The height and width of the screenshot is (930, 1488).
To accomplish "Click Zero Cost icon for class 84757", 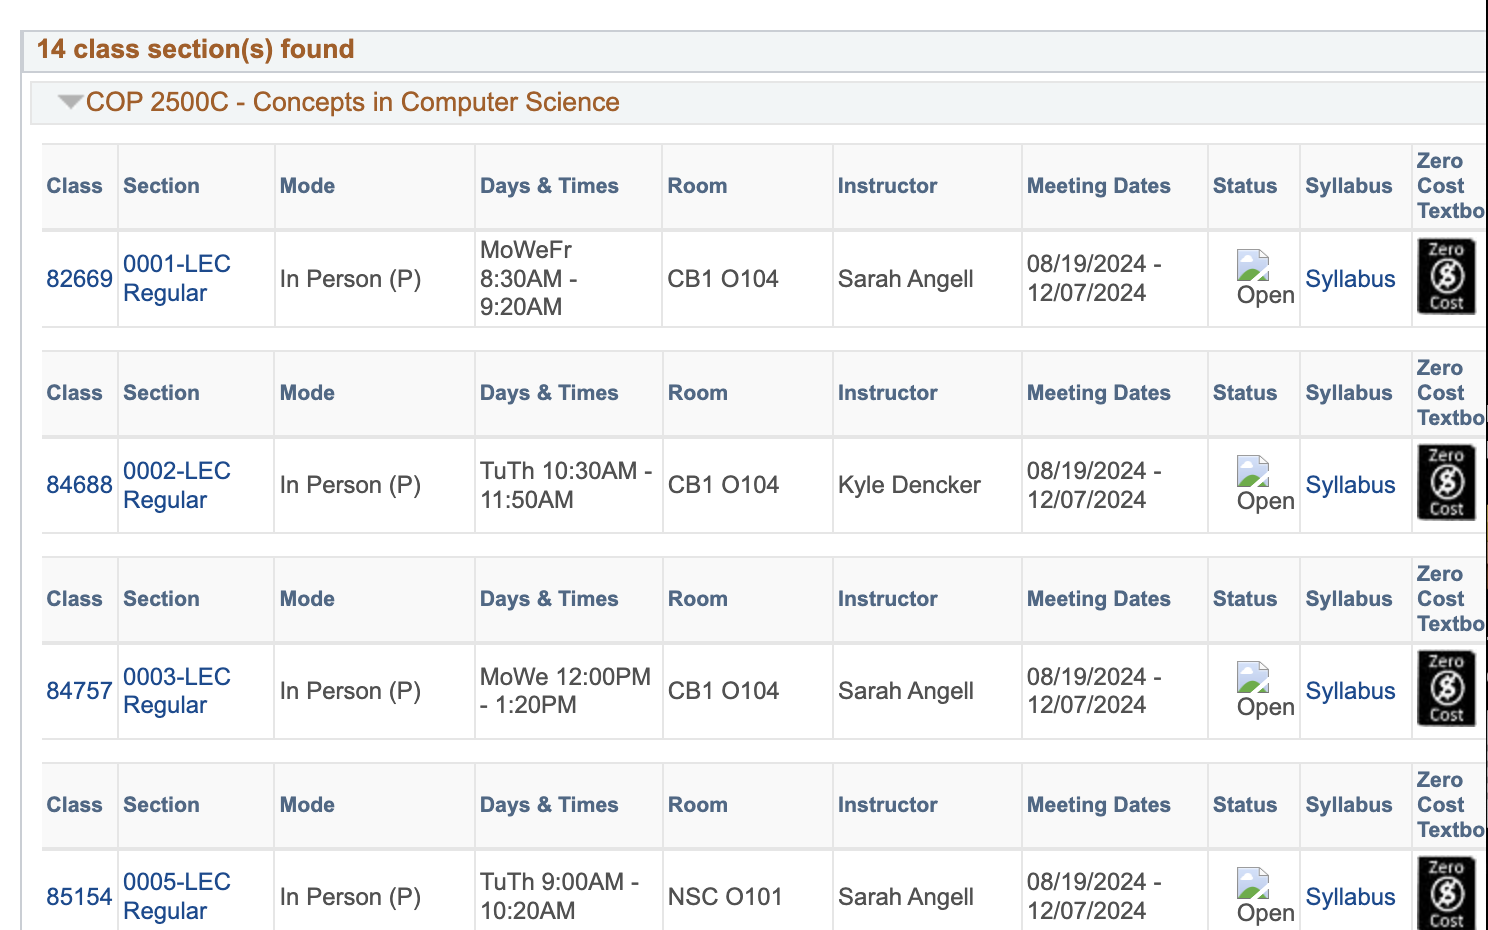I will [x=1446, y=689].
